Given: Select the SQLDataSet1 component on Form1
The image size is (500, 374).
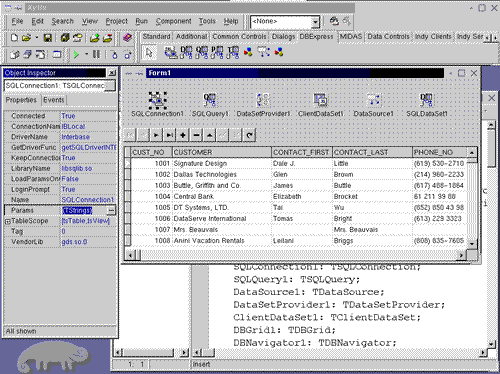Looking at the screenshot, I should [426, 100].
